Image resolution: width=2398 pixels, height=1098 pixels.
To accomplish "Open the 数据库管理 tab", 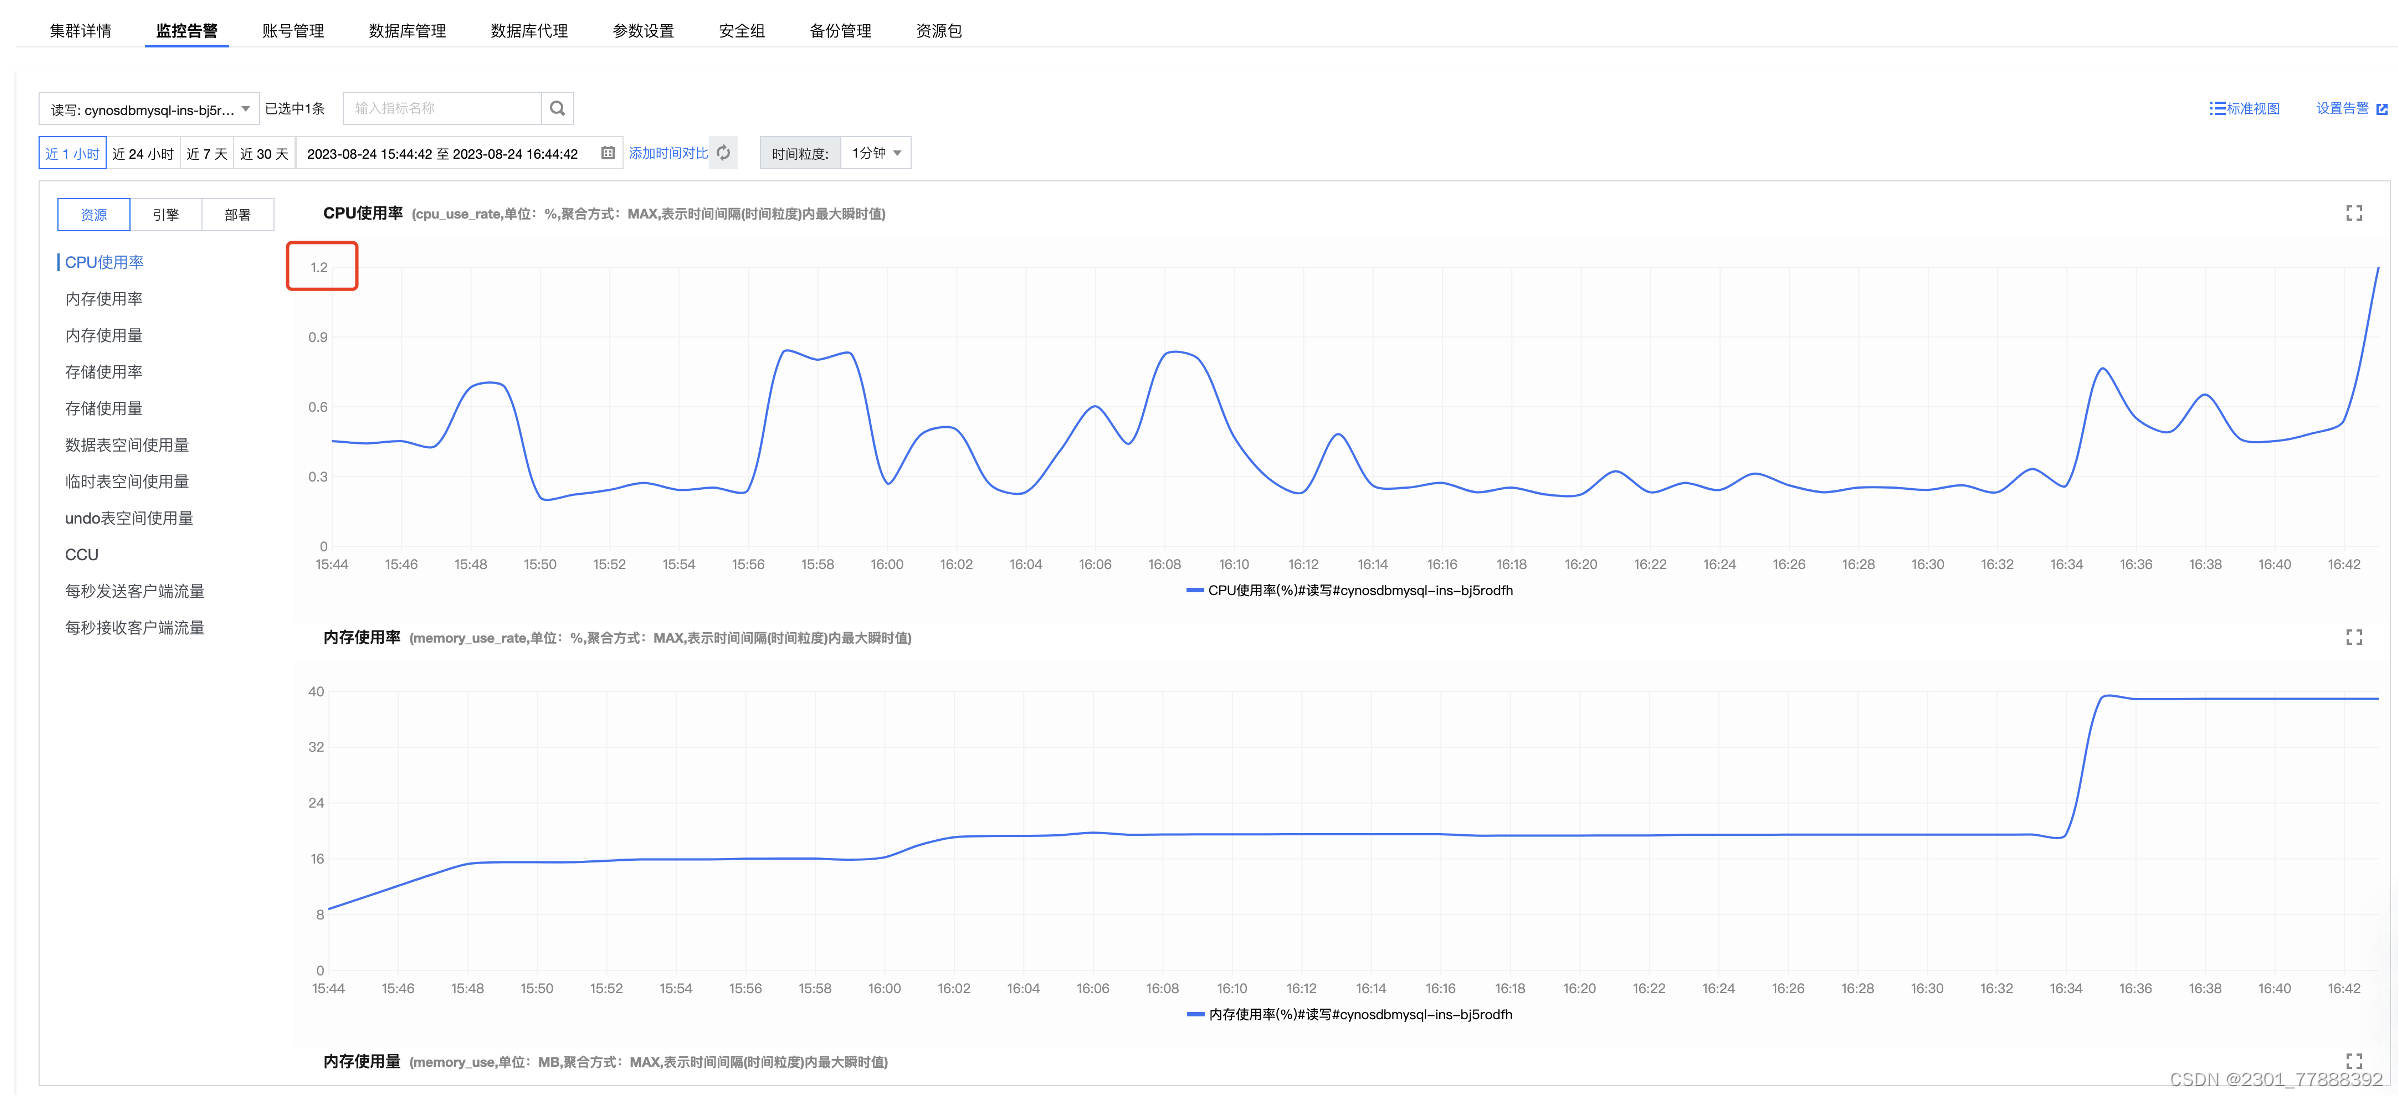I will pyautogui.click(x=407, y=31).
